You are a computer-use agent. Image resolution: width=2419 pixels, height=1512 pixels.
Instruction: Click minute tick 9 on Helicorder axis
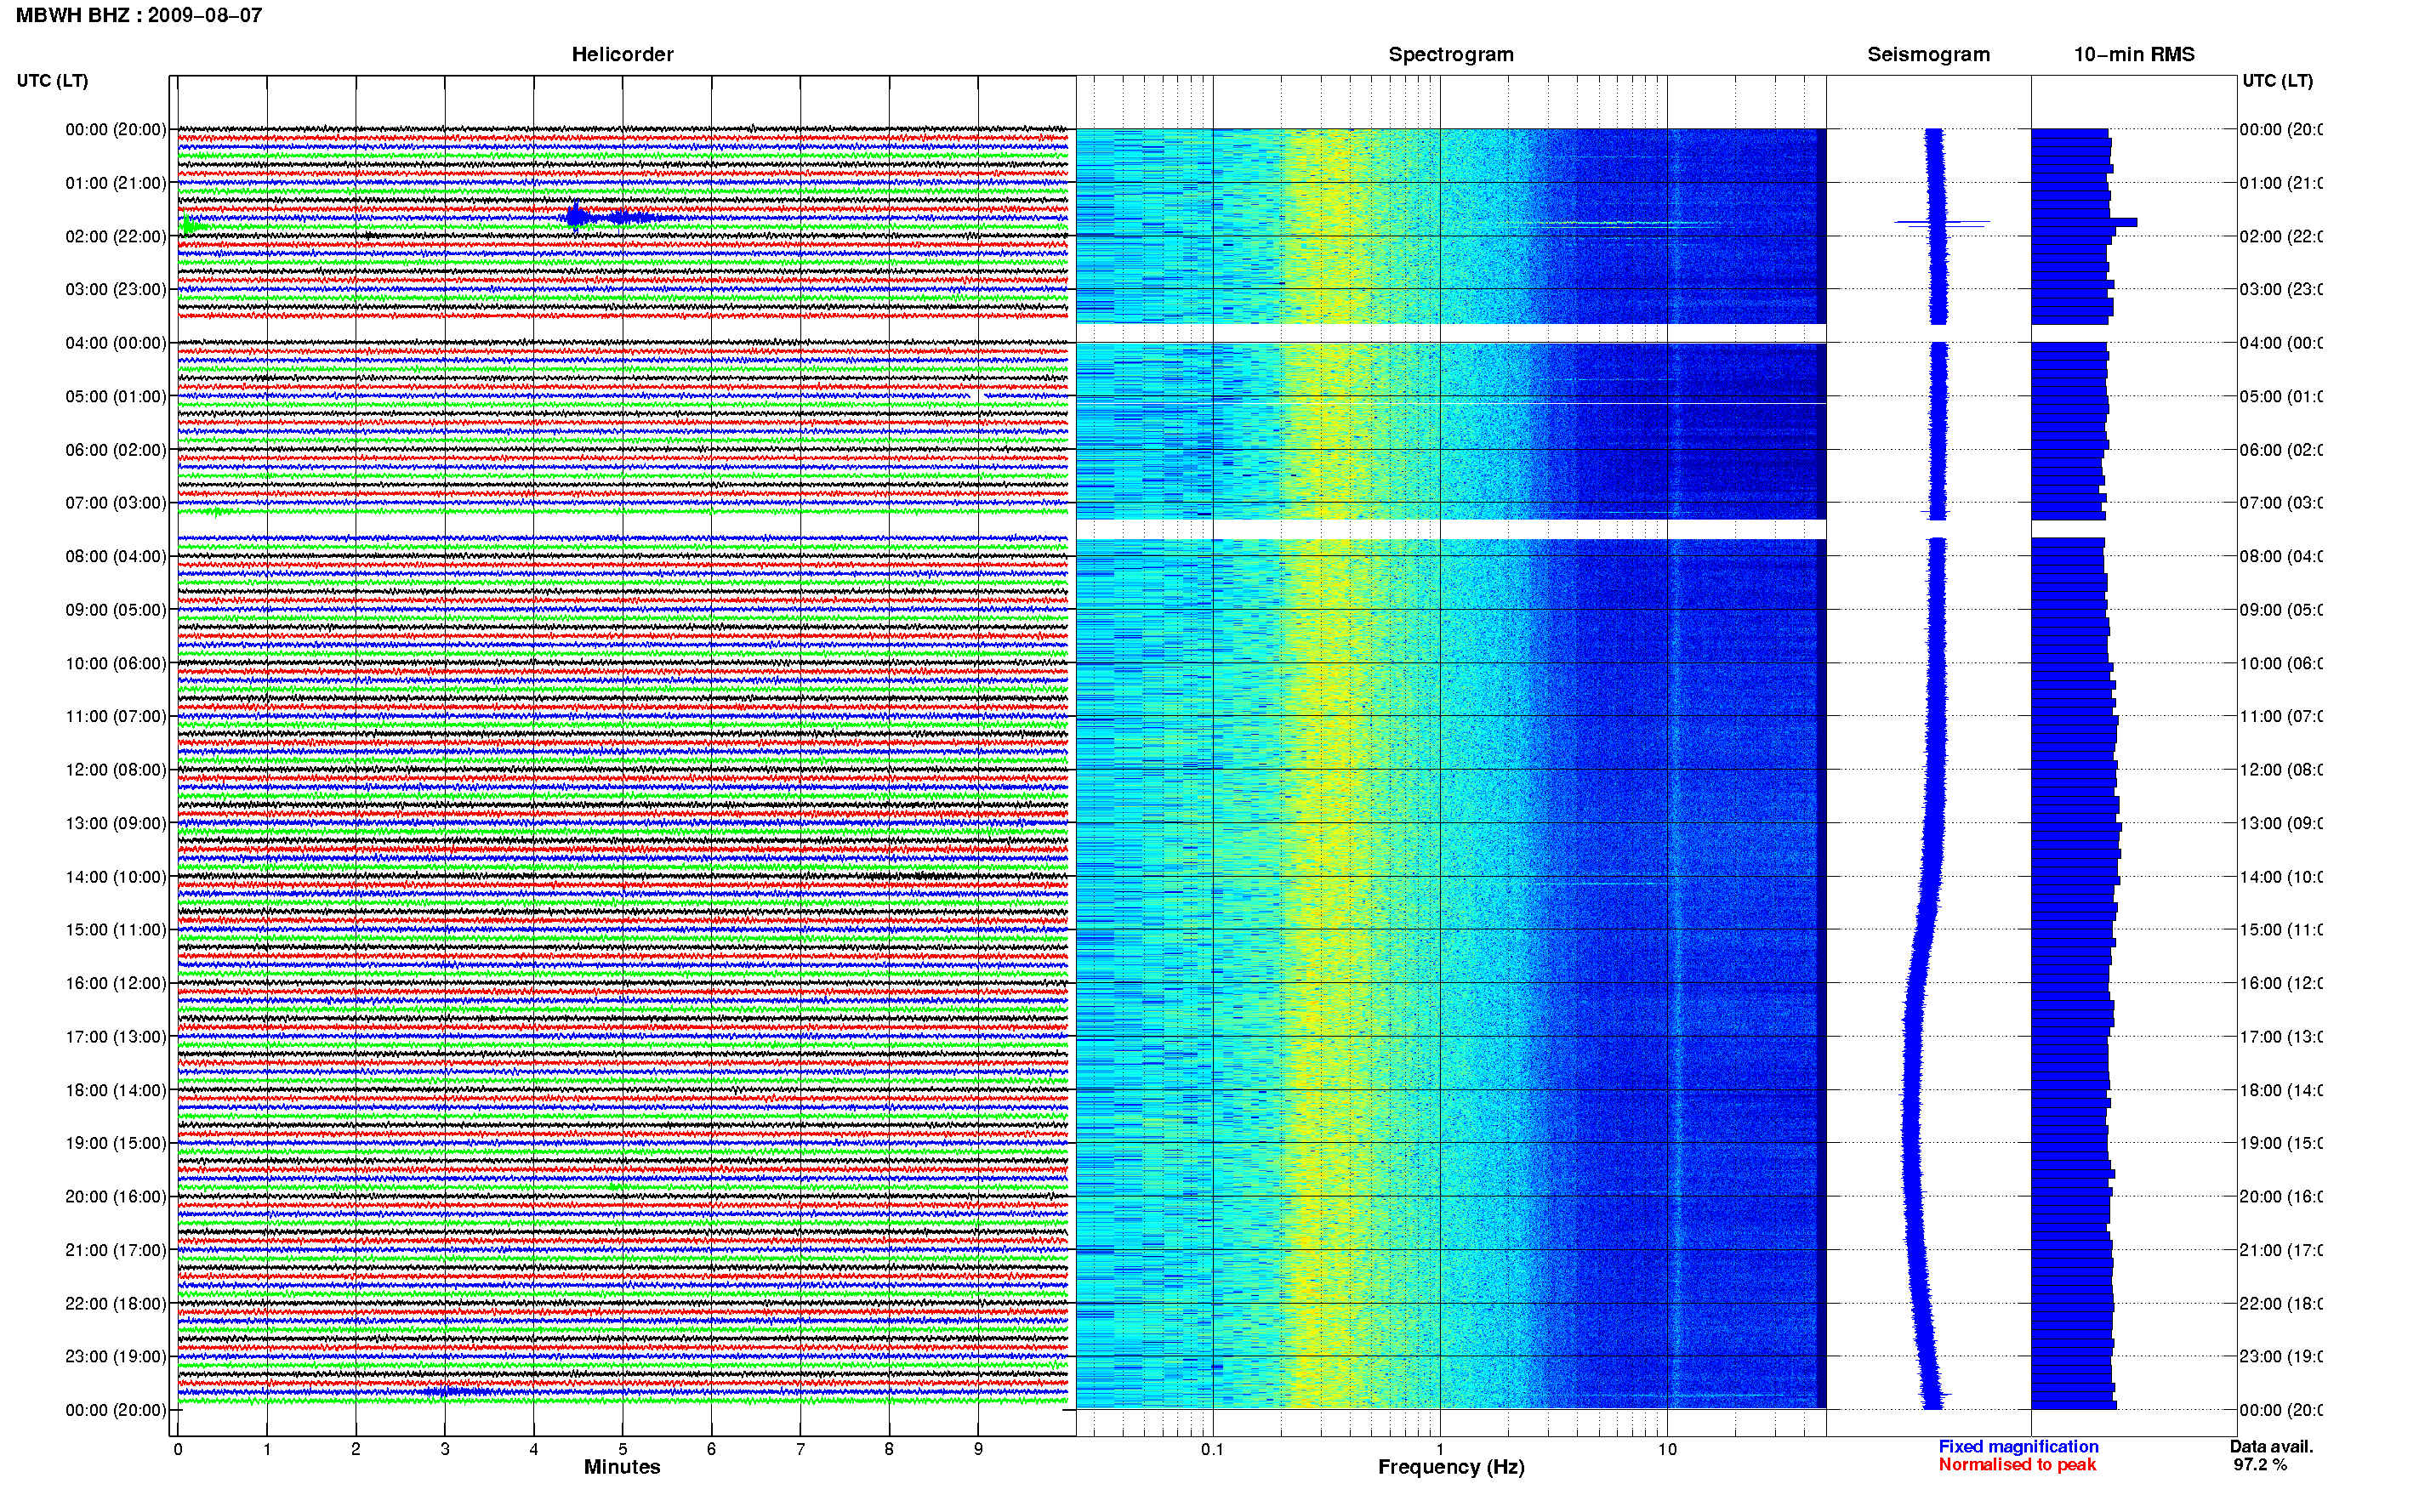click(978, 1449)
